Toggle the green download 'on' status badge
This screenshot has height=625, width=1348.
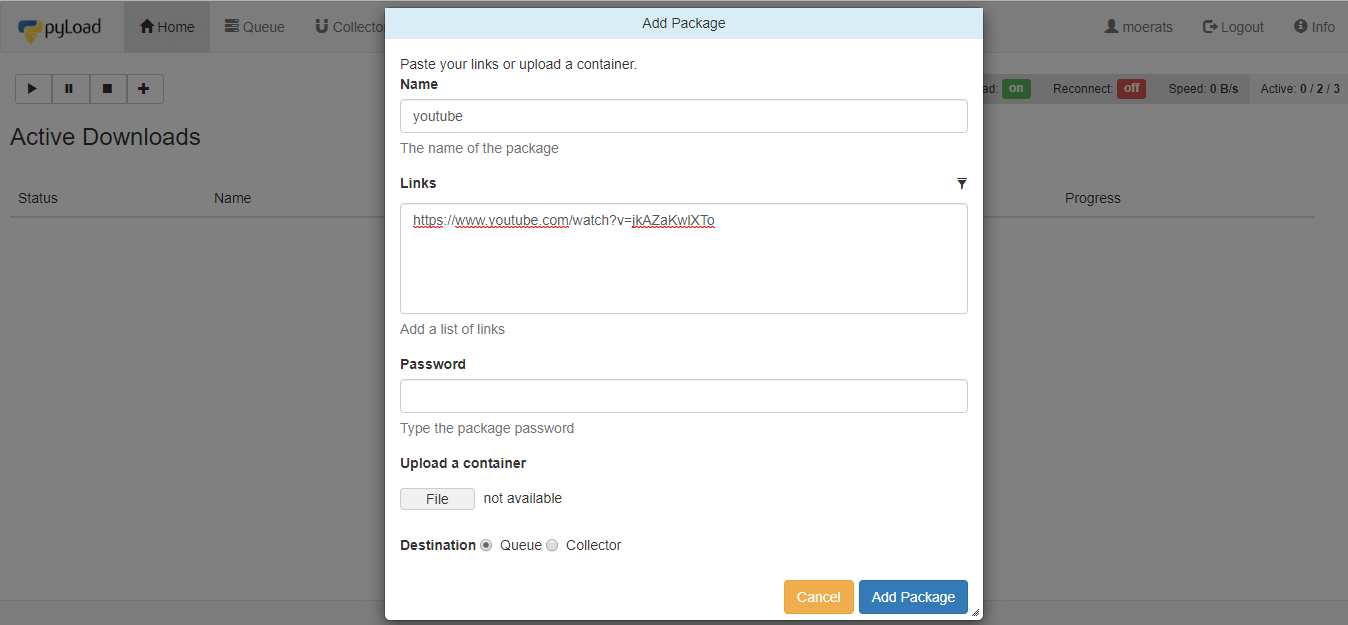pos(1016,89)
